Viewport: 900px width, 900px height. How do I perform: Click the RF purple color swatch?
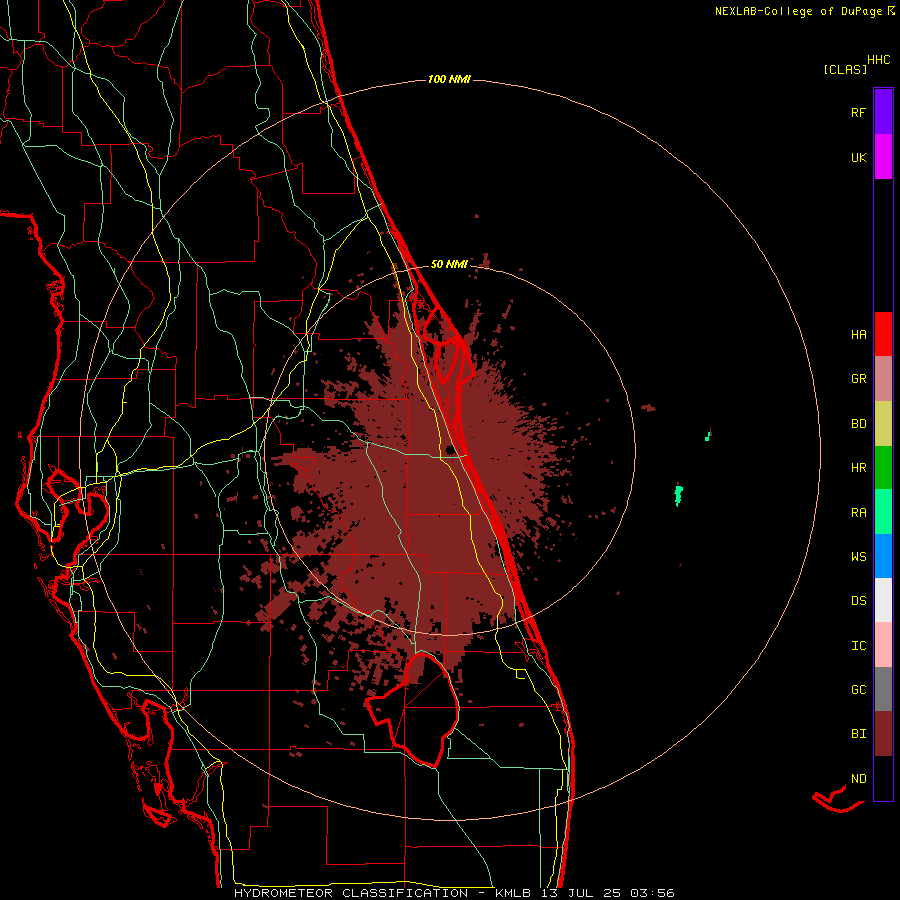(883, 112)
